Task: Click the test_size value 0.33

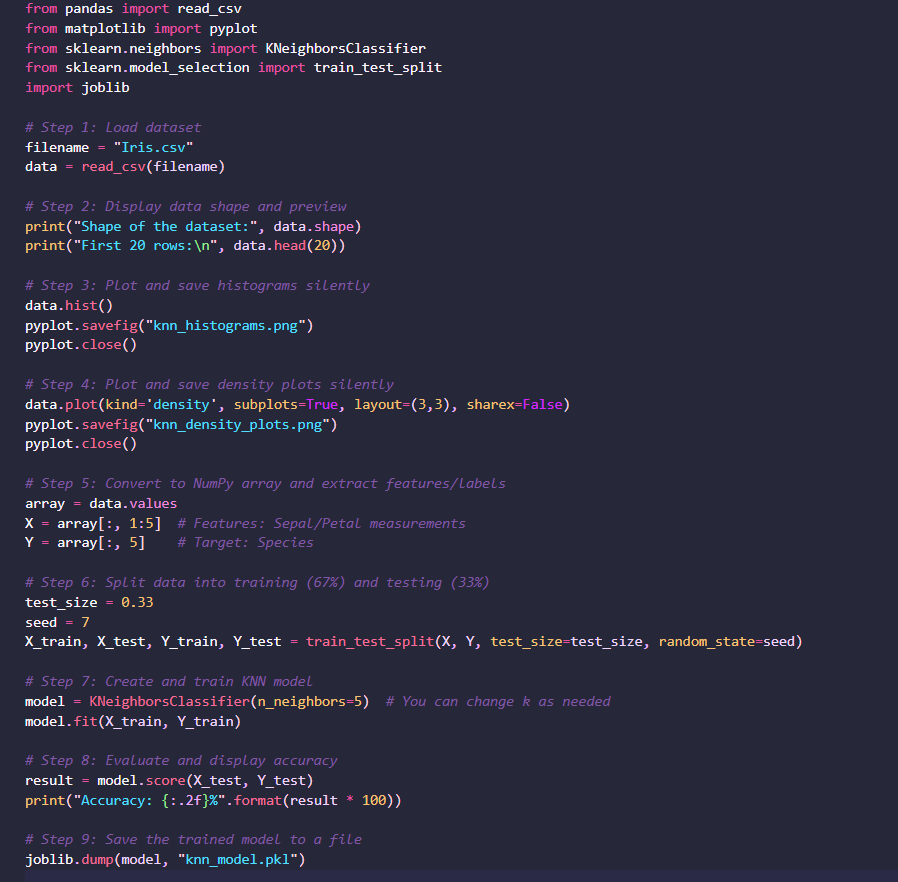Action: coord(137,603)
